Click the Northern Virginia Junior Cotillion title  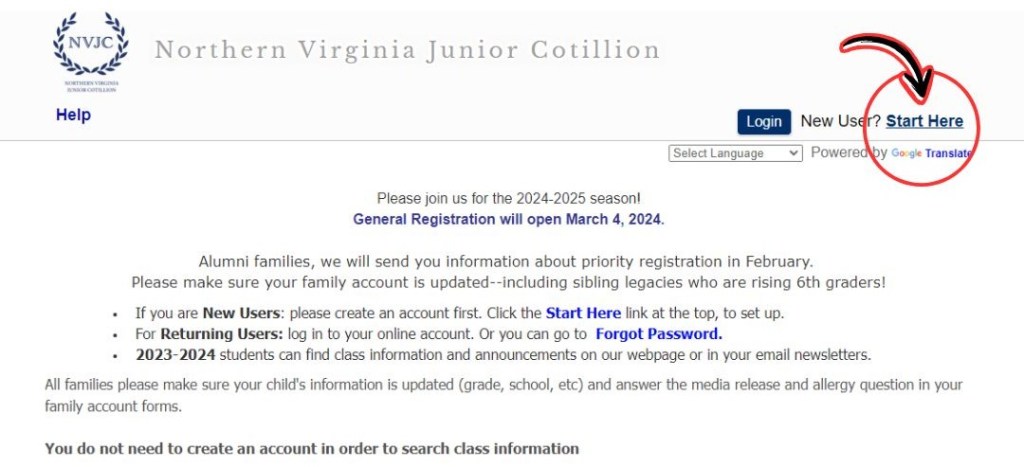coord(407,49)
